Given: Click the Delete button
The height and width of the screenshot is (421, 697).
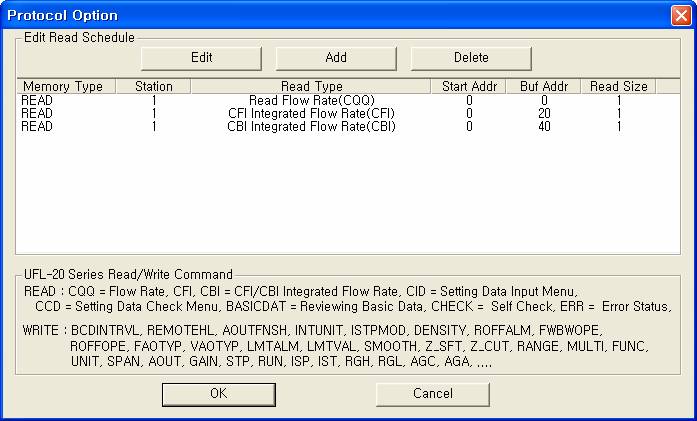Looking at the screenshot, I should click(x=471, y=58).
